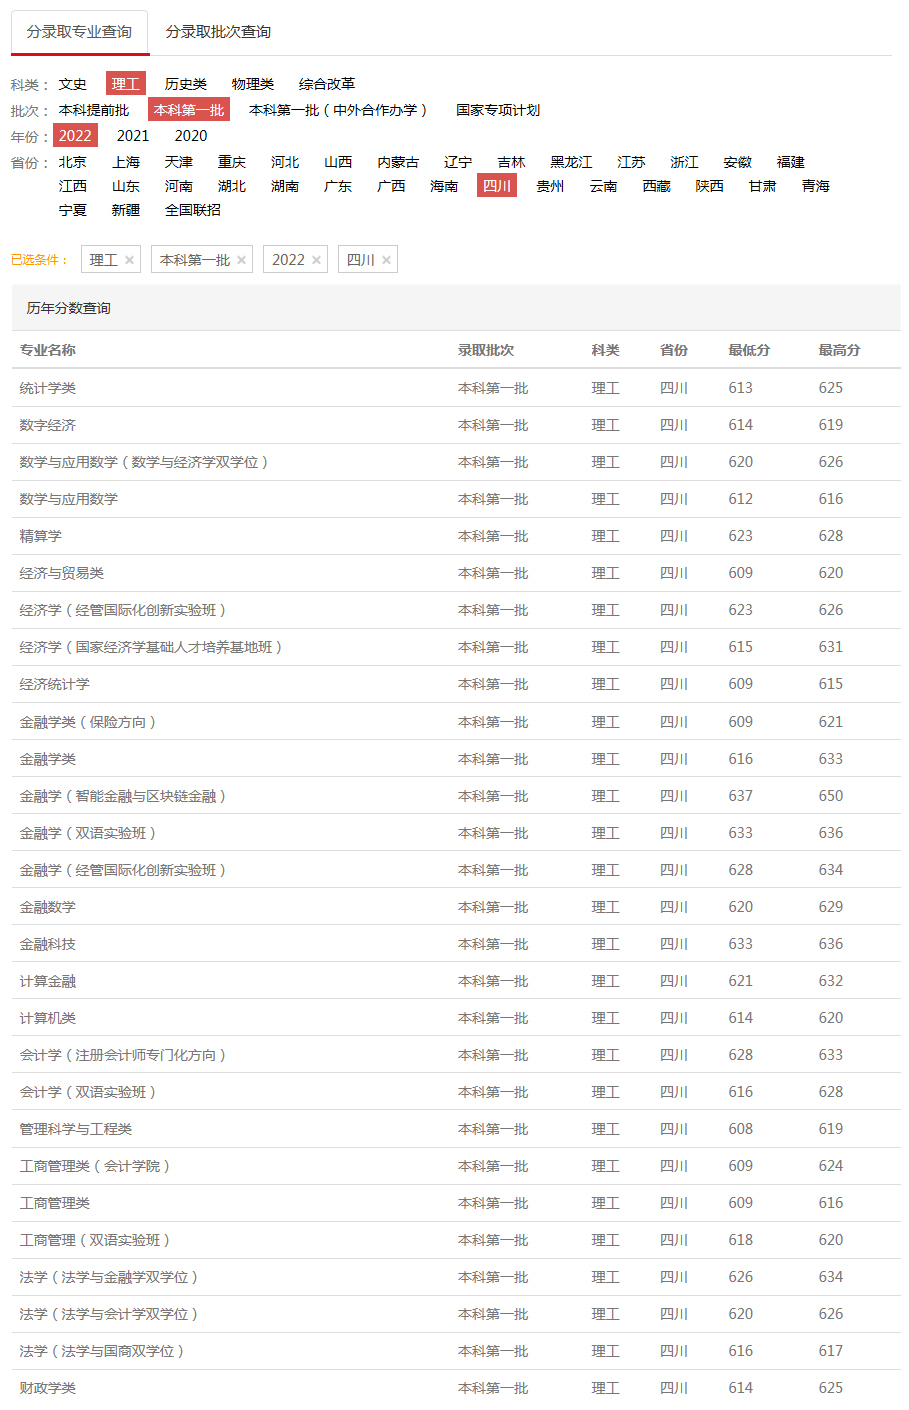Switch to 分录取批次查询 tab
This screenshot has height=1410, width=909.
pyautogui.click(x=218, y=32)
